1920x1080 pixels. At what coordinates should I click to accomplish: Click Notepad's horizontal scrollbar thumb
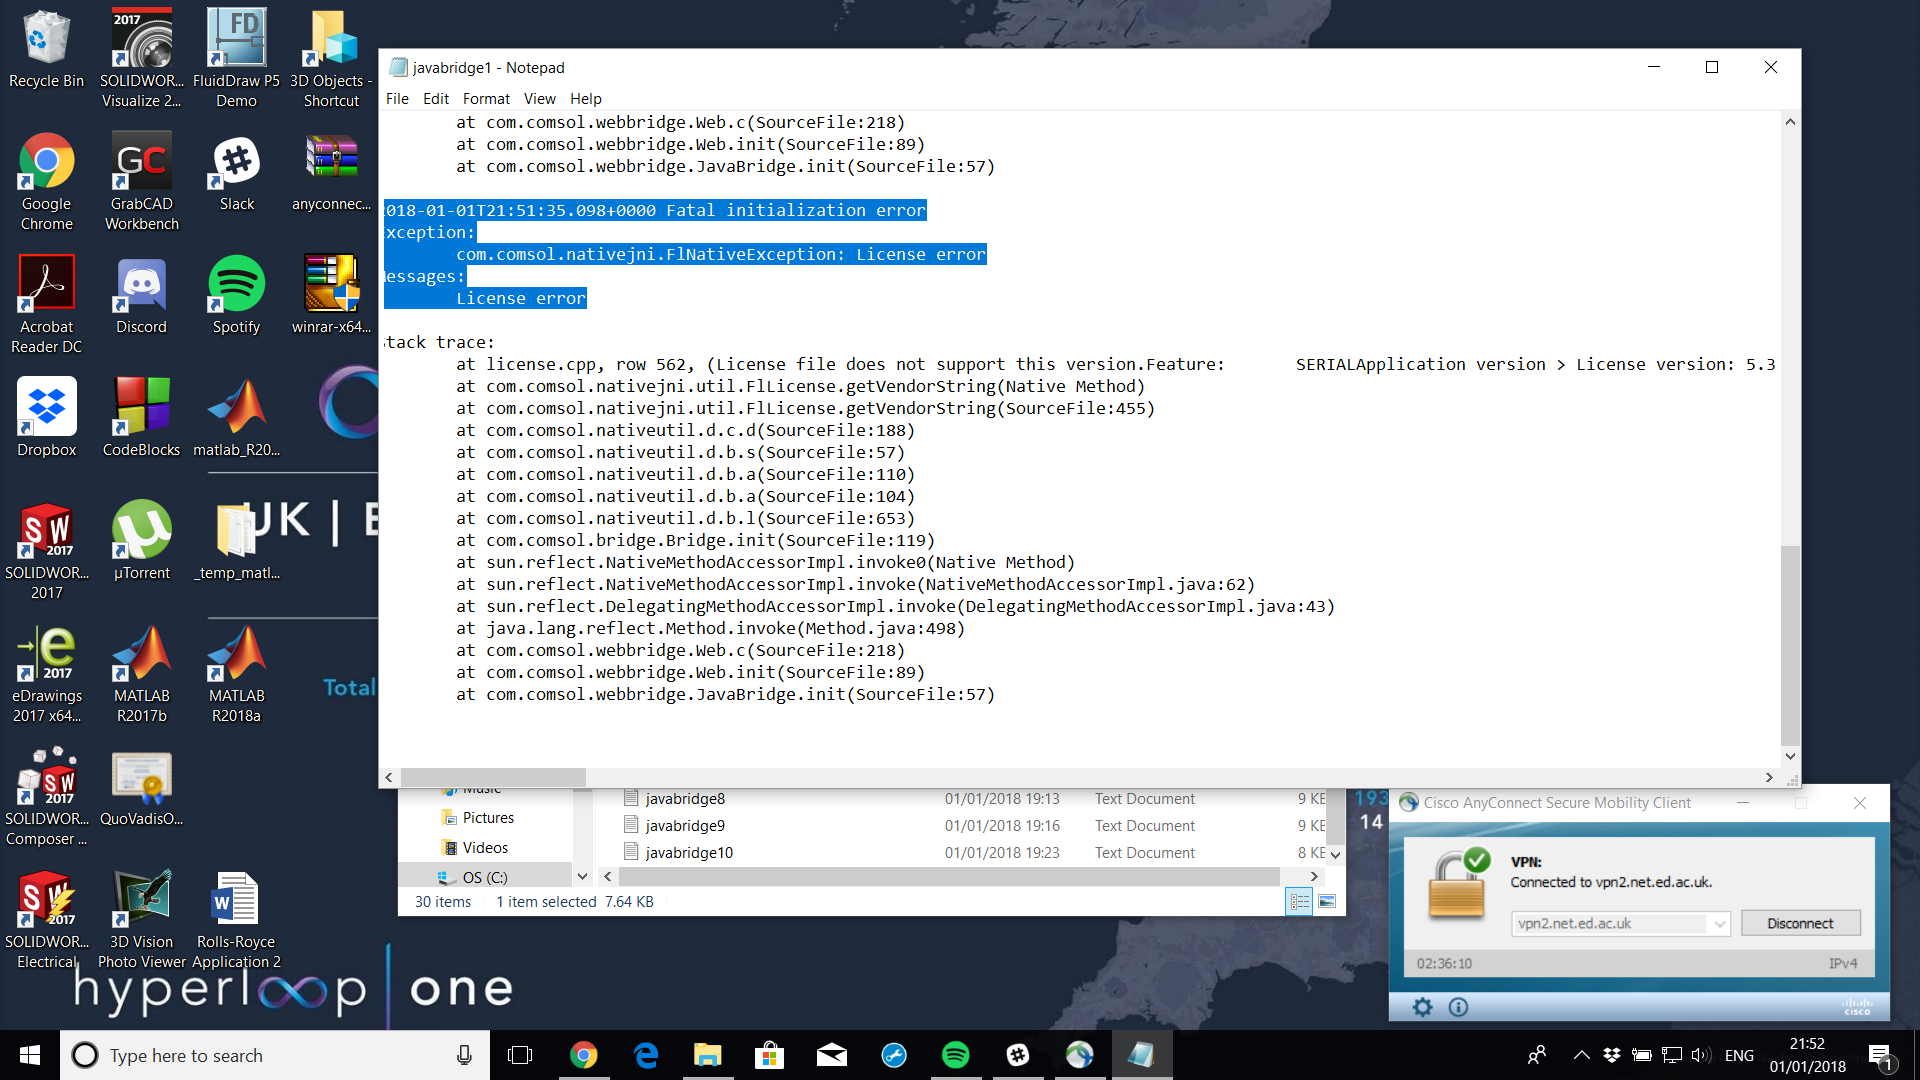(x=493, y=777)
